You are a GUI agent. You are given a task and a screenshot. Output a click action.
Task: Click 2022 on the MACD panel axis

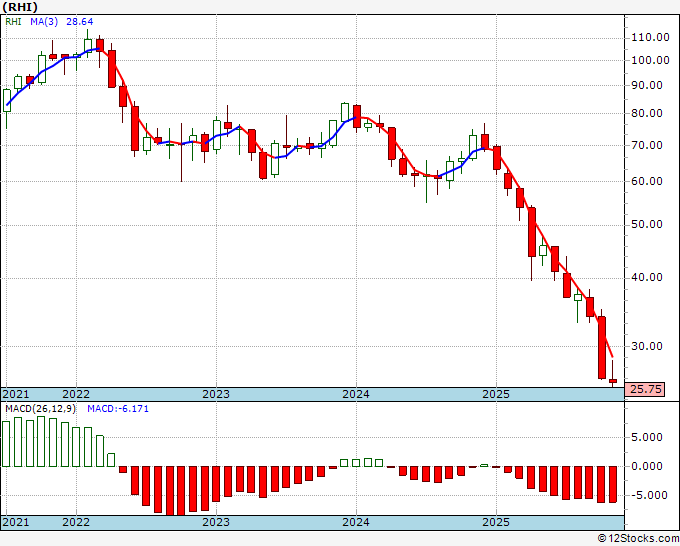tap(76, 522)
